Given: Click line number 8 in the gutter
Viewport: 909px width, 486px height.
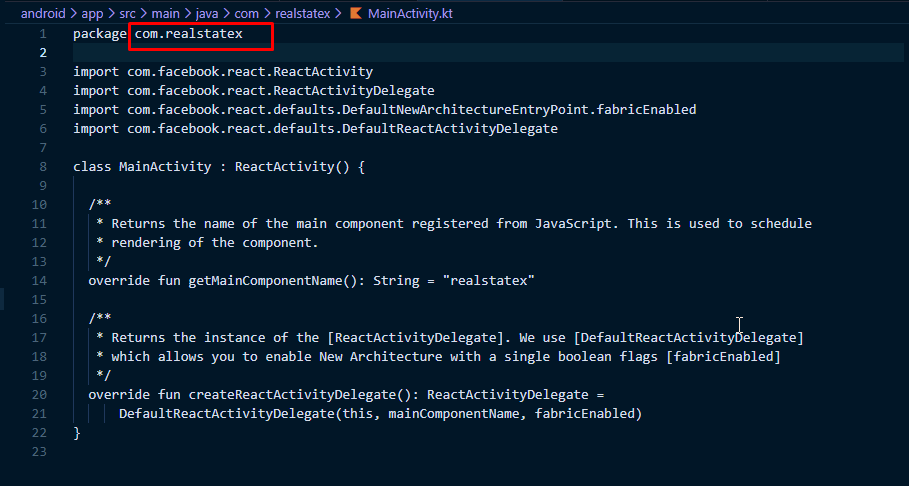Looking at the screenshot, I should (x=43, y=167).
